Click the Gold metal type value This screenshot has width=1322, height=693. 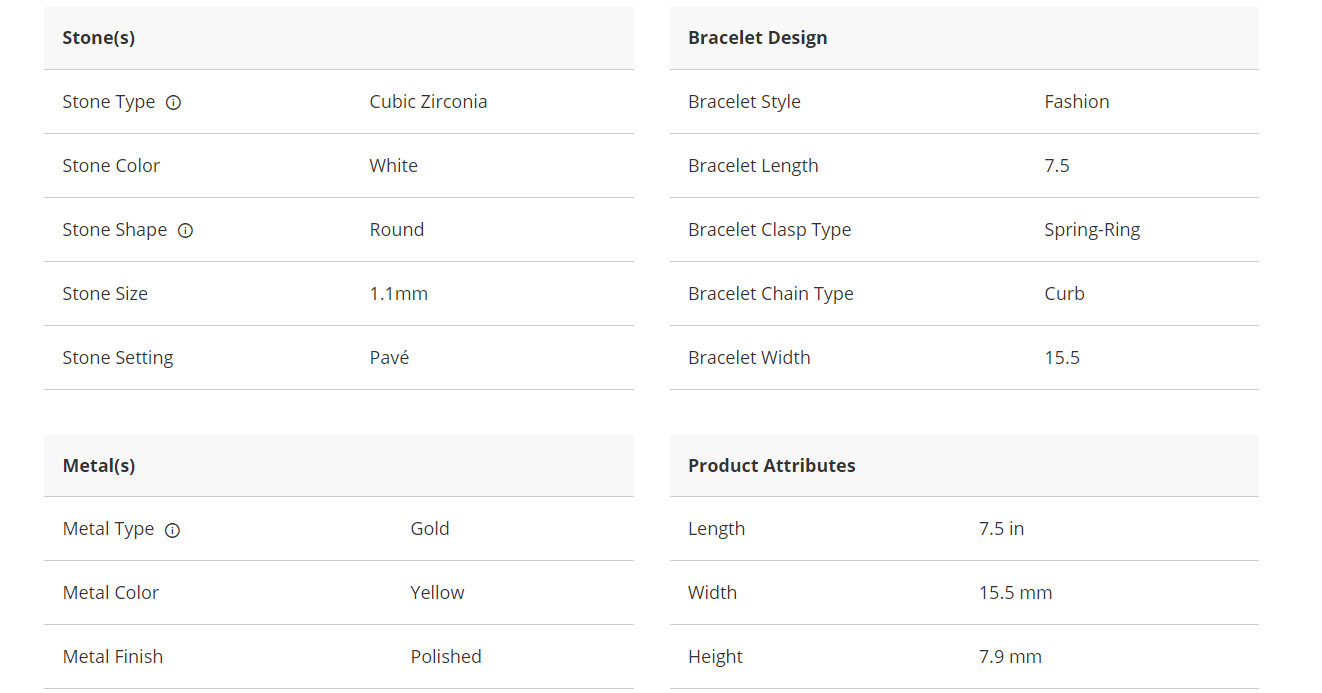pyautogui.click(x=429, y=528)
